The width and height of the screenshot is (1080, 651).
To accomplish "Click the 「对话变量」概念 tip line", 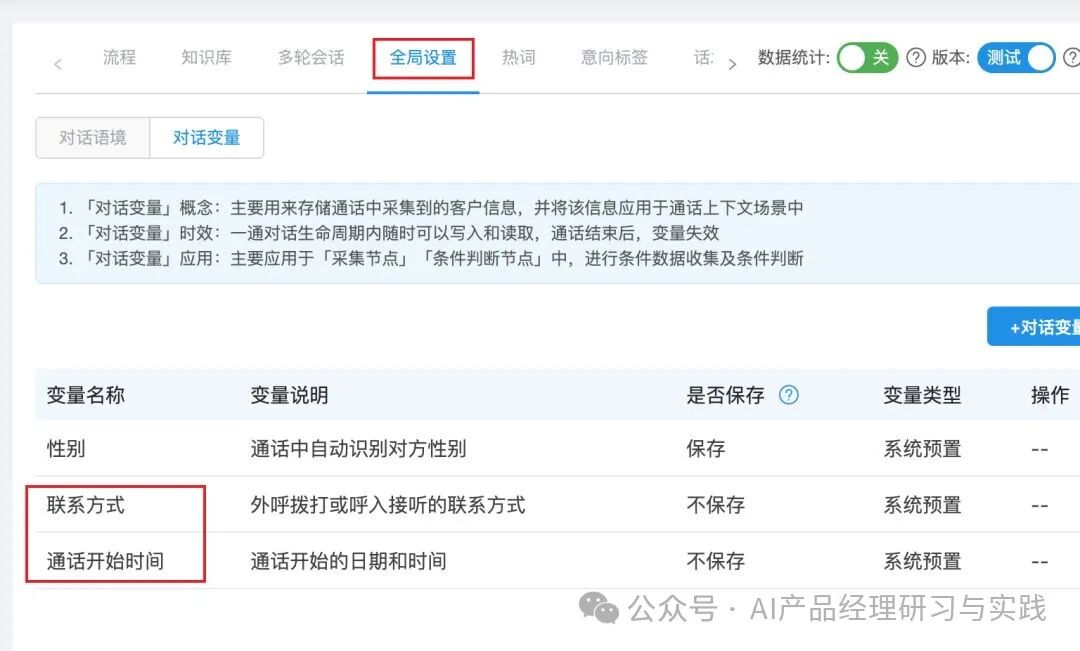I will (x=431, y=208).
